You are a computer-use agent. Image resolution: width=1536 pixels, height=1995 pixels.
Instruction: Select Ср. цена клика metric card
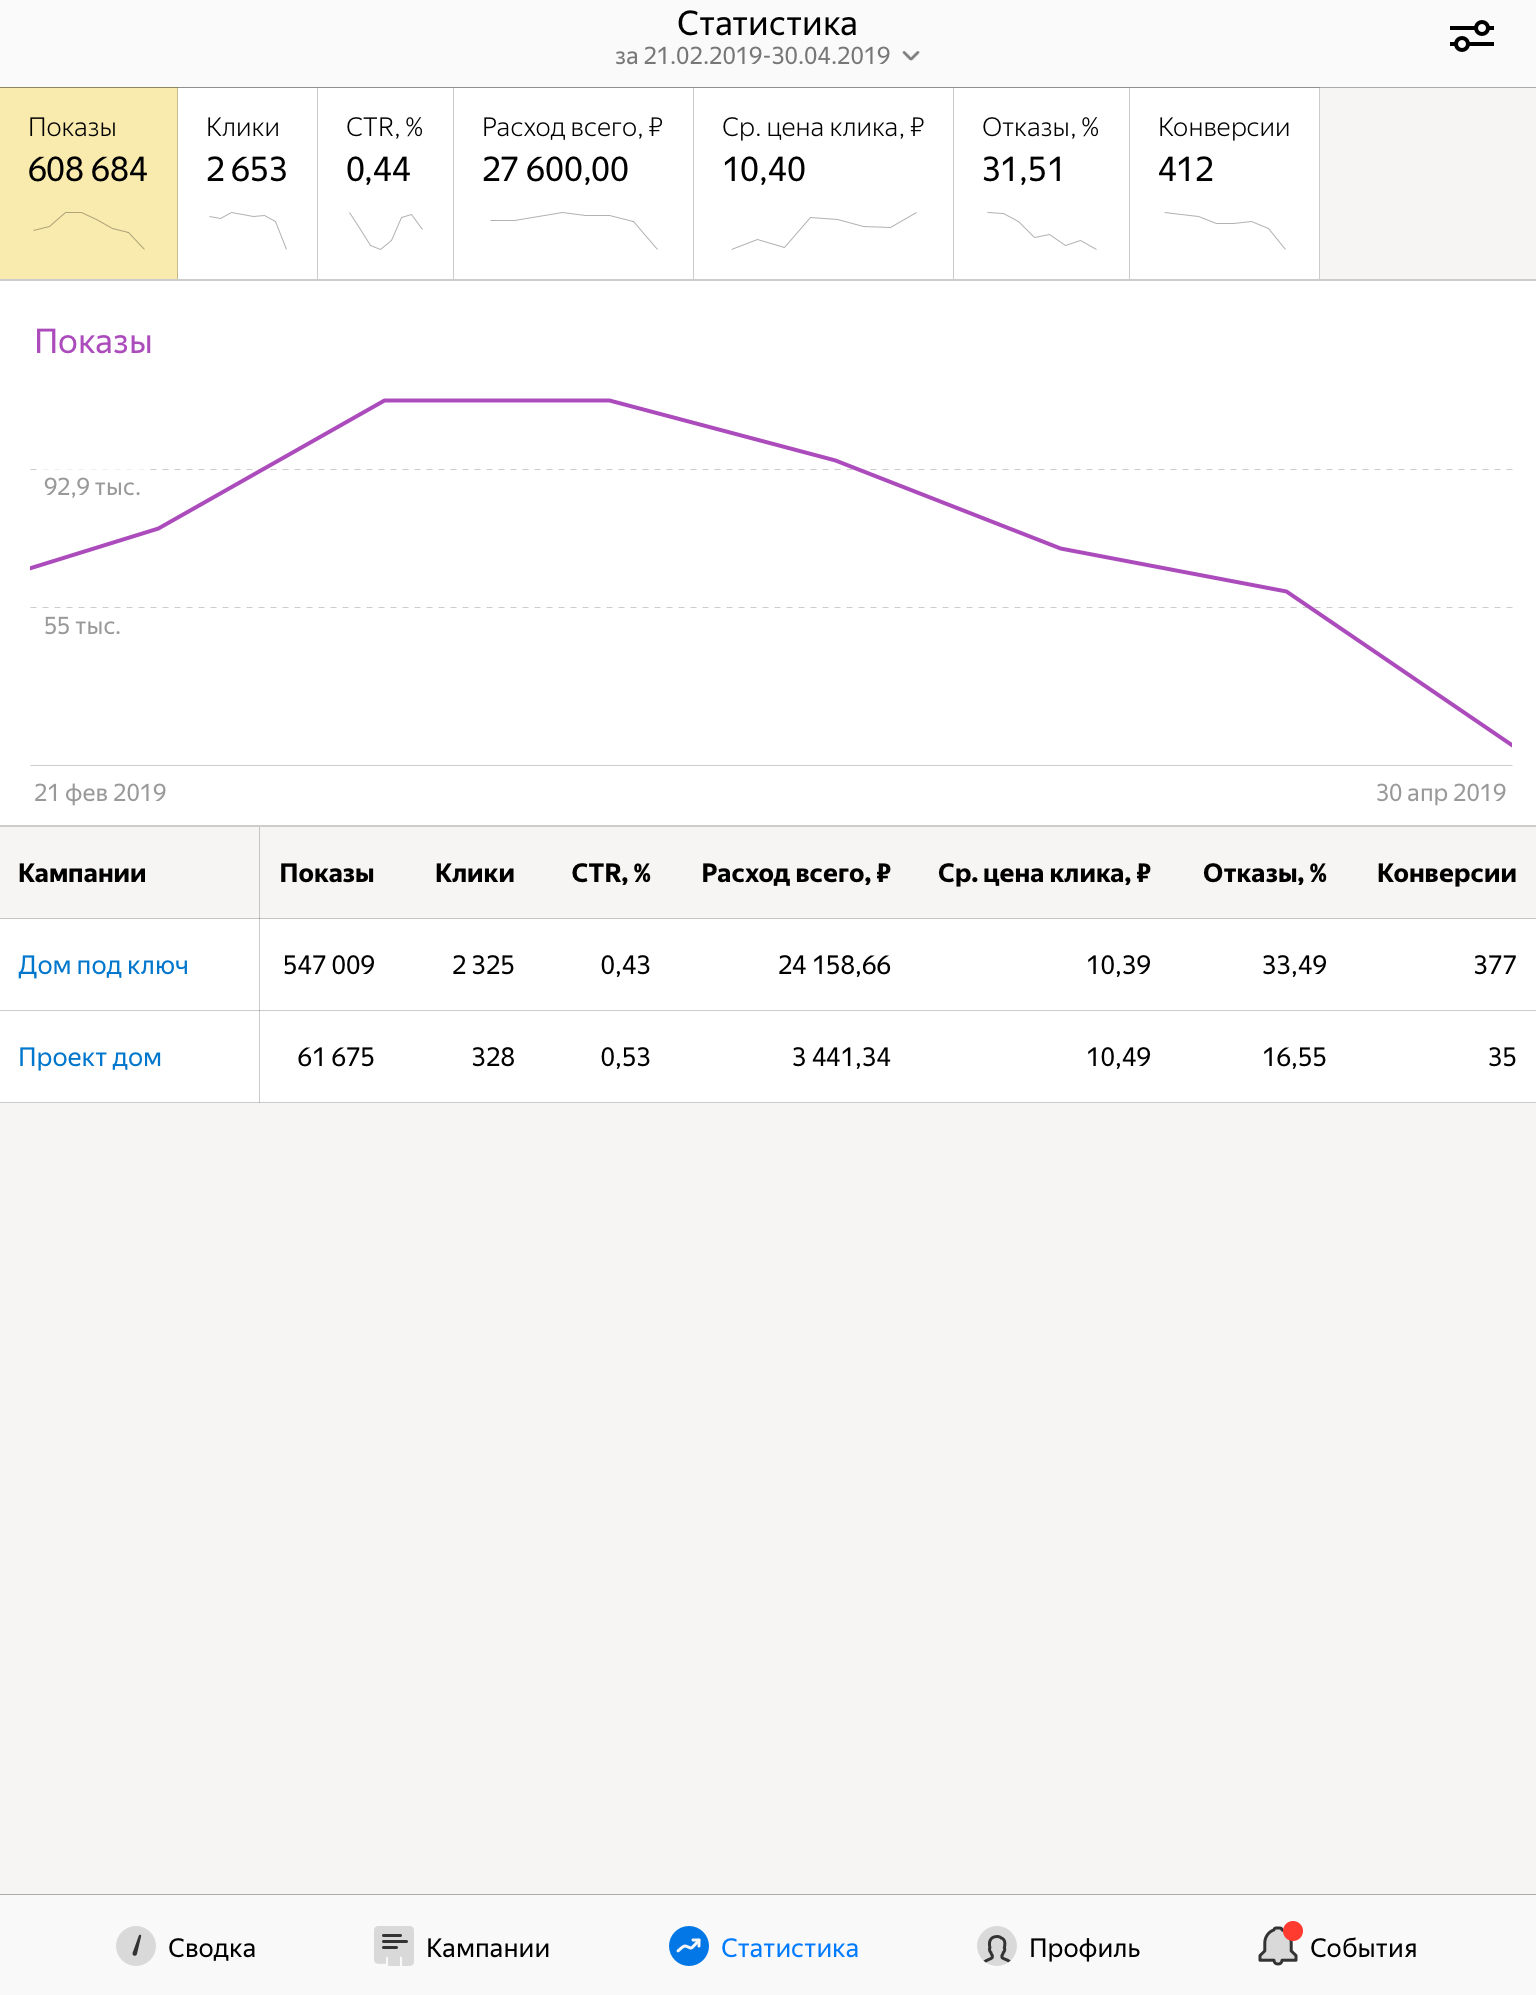[x=823, y=183]
